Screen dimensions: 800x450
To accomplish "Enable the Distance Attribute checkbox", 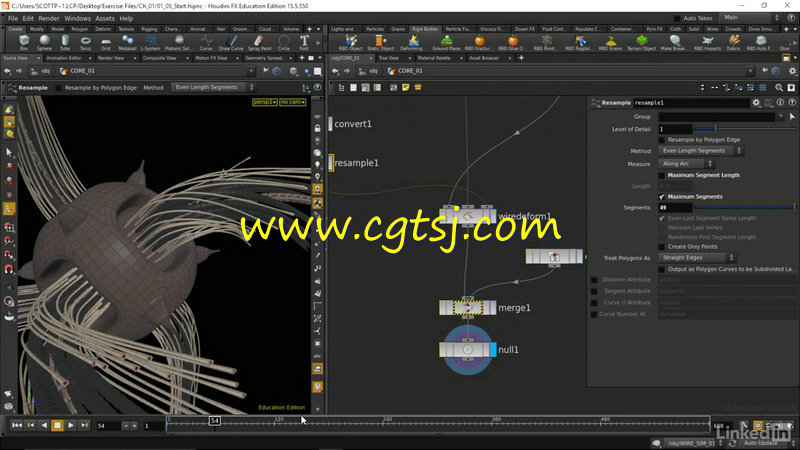I will 594,280.
